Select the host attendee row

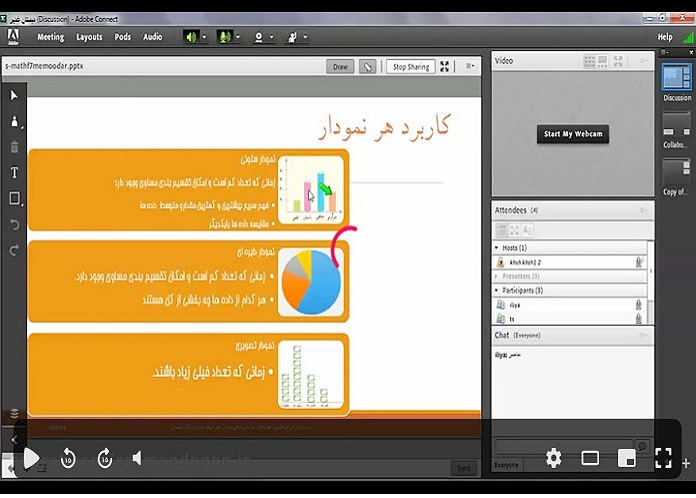click(x=569, y=262)
